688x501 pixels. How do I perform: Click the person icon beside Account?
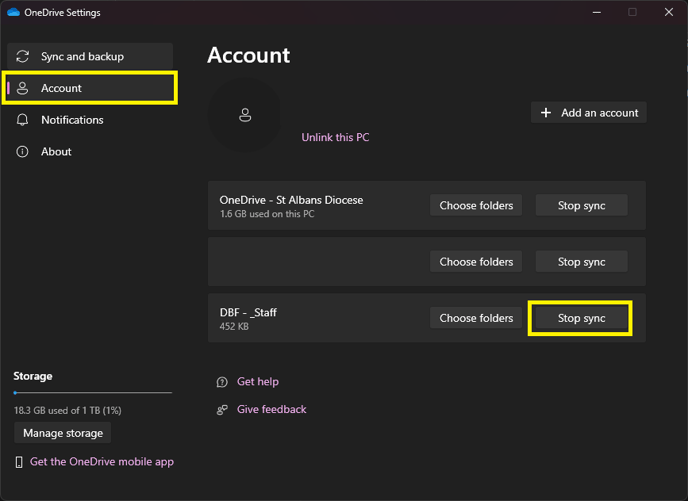pos(22,88)
